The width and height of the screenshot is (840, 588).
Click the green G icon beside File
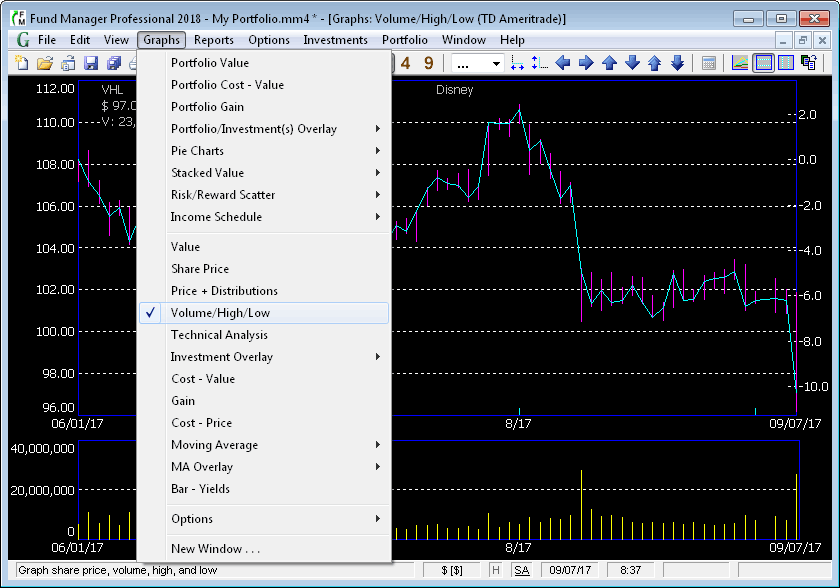(x=22, y=40)
